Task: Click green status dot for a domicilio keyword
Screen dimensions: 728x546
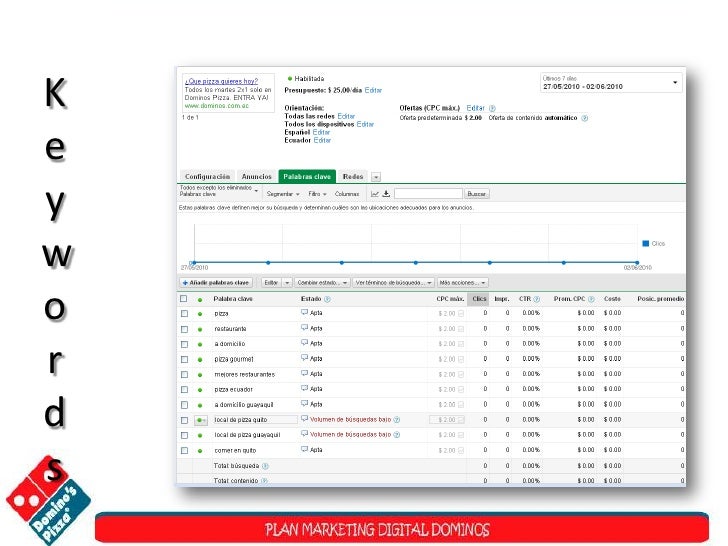Action: [200, 344]
